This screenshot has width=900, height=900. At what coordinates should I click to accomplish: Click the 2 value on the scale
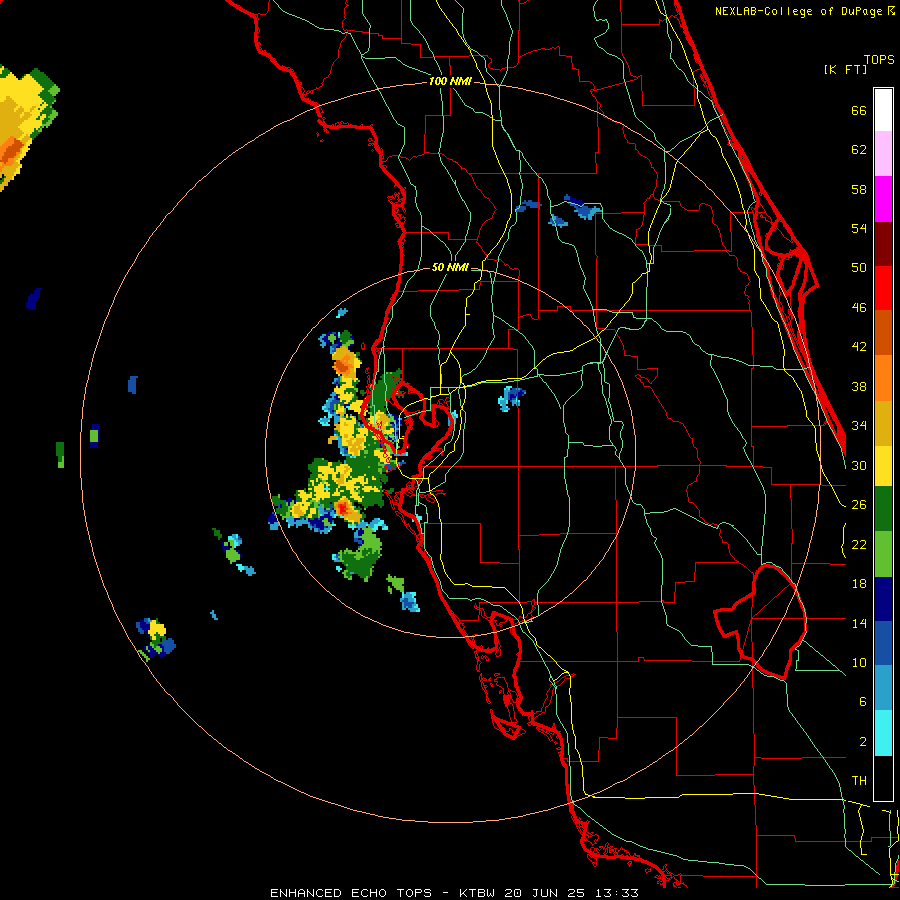862,742
